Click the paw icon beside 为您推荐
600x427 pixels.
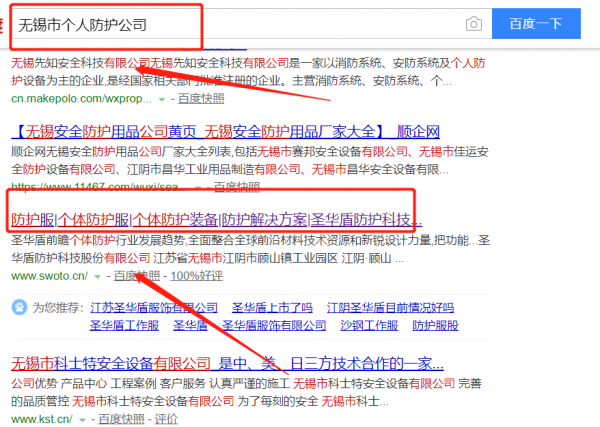point(18,308)
